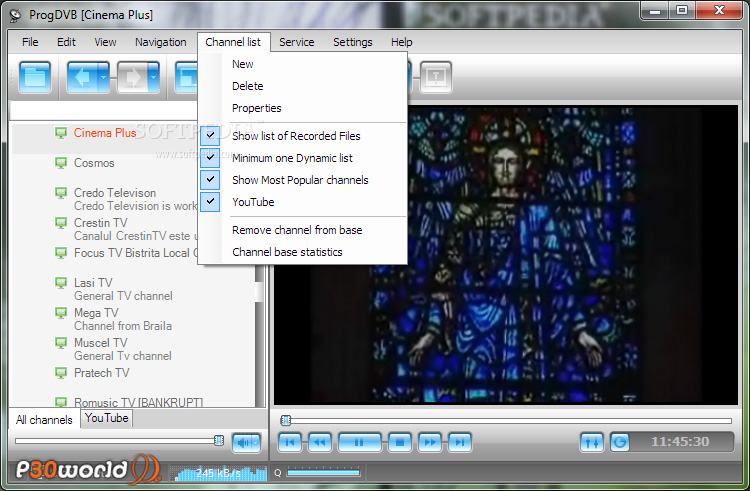This screenshot has height=491, width=750.
Task: Click the volume slider handle
Action: (x=219, y=440)
